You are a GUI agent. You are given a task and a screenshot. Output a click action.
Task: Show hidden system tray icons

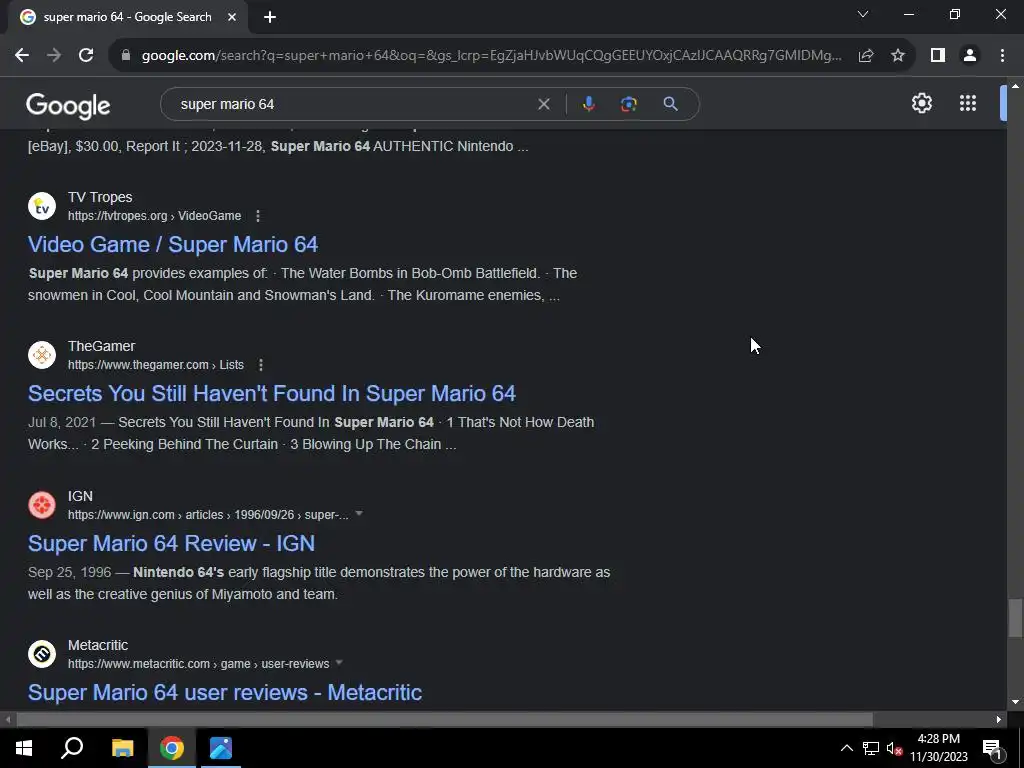[846, 748]
